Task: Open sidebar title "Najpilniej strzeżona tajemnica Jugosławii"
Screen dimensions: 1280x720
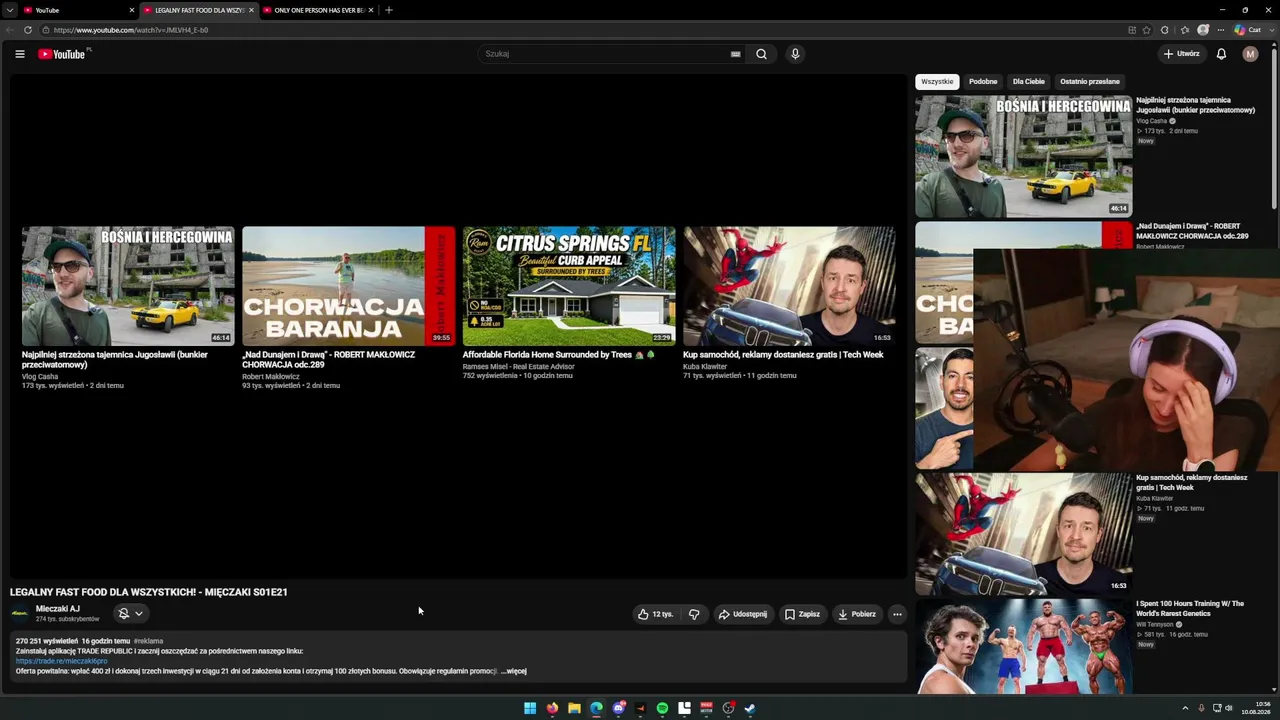Action: 1196,105
